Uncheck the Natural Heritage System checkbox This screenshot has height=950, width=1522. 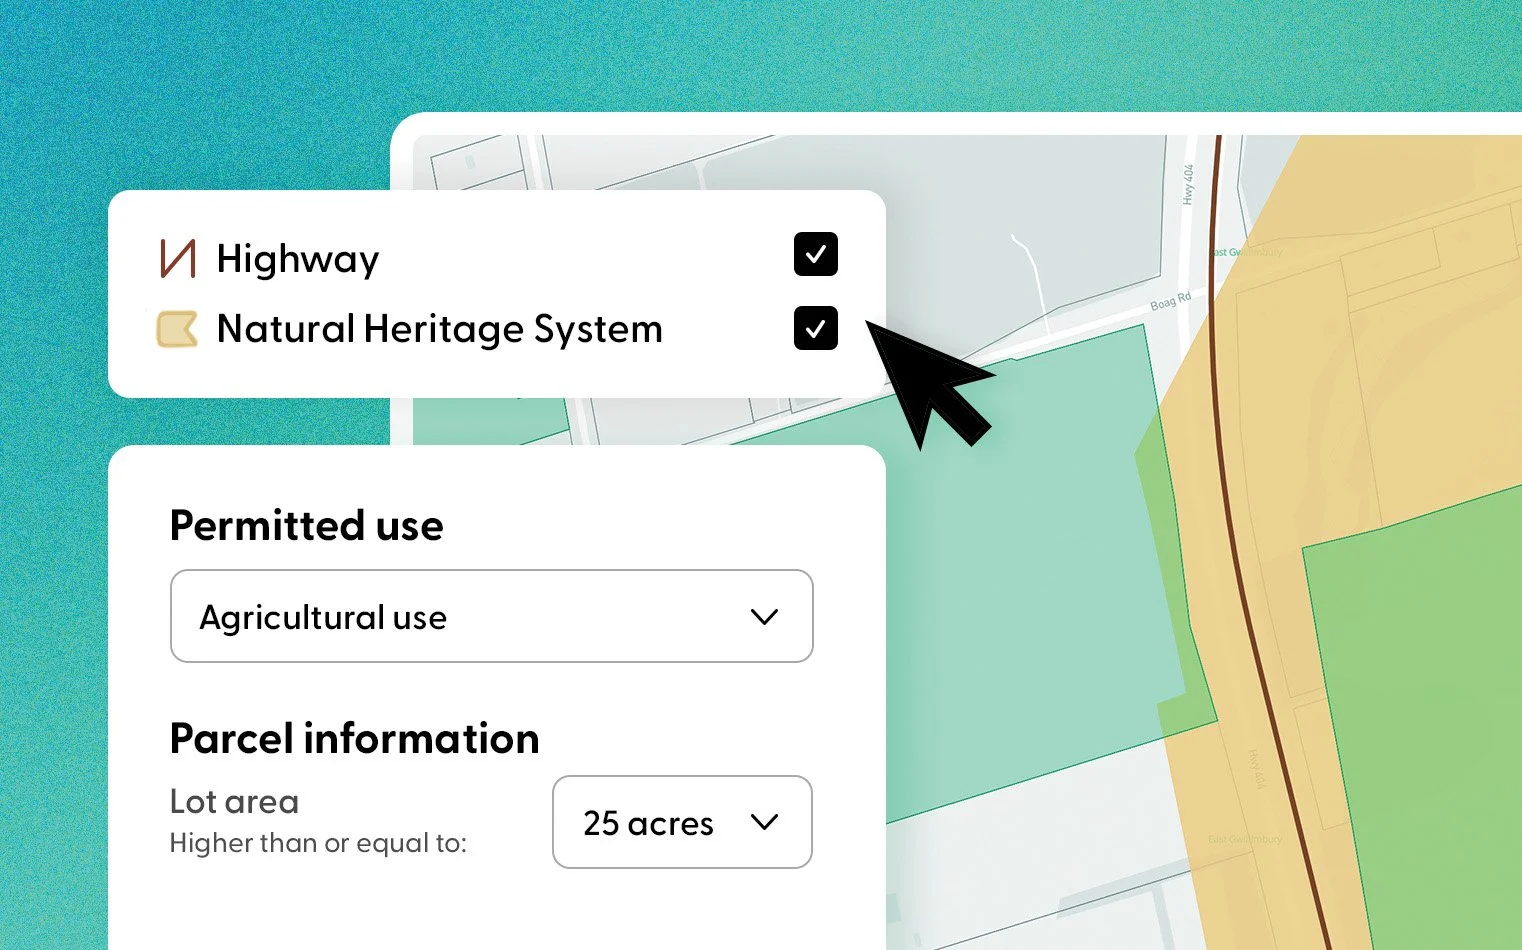816,328
